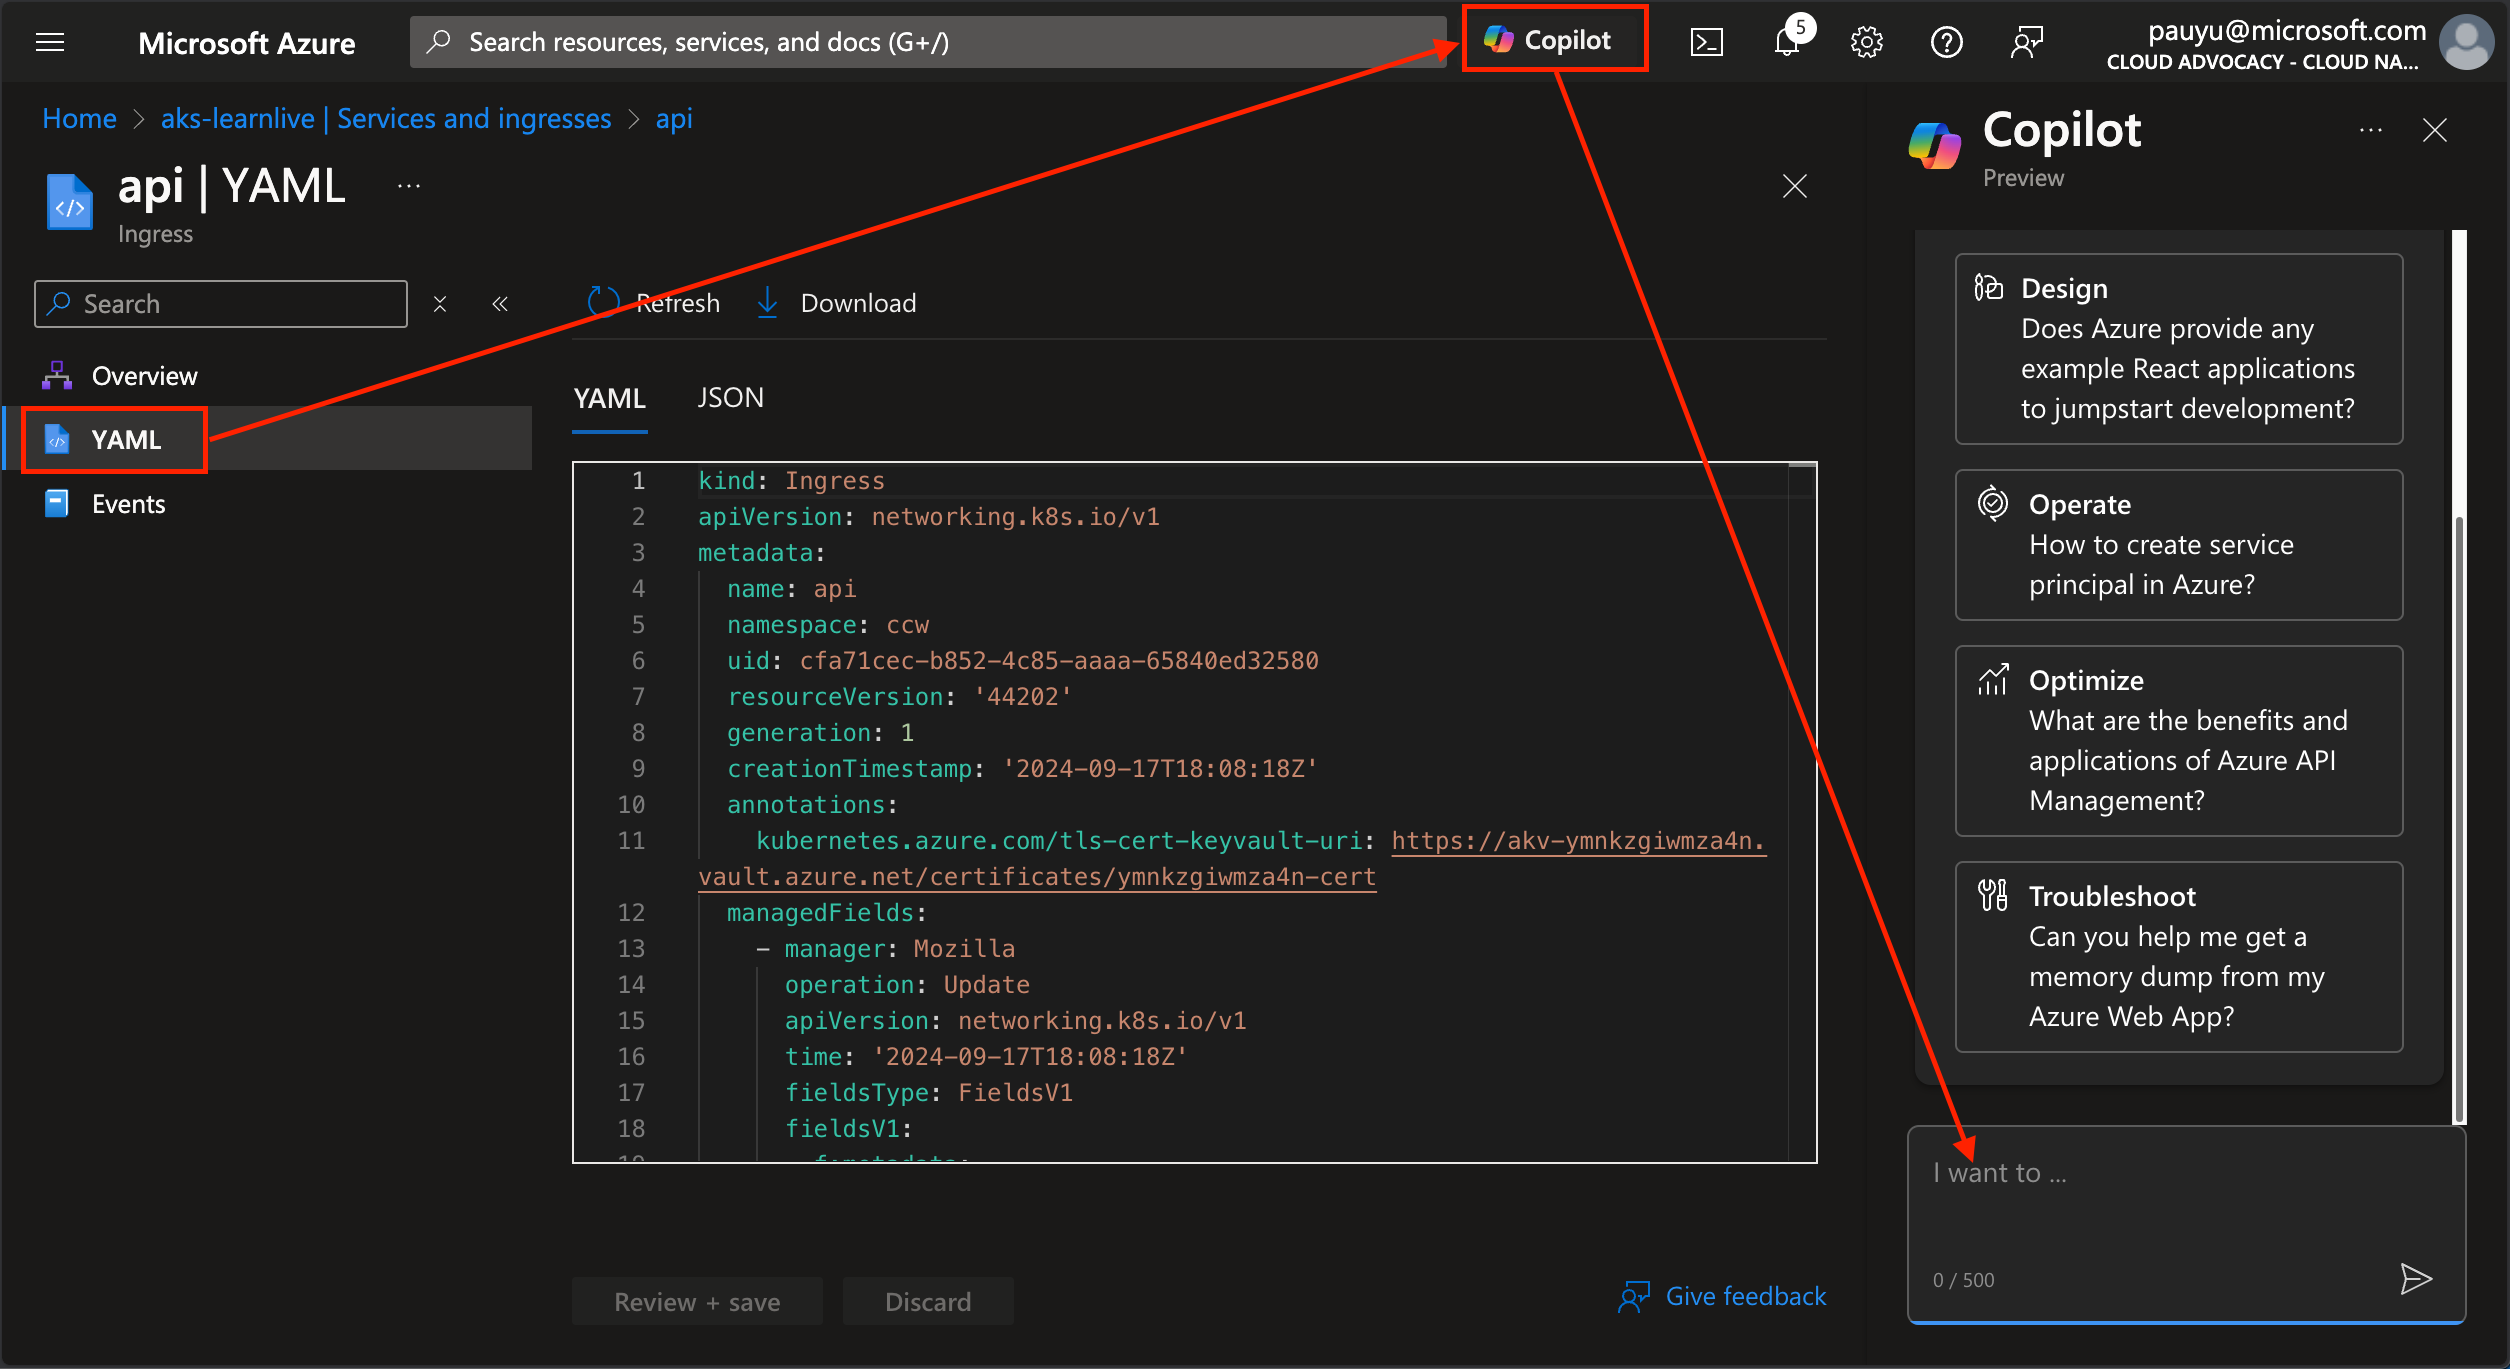Click the global resource search box

(x=926, y=42)
